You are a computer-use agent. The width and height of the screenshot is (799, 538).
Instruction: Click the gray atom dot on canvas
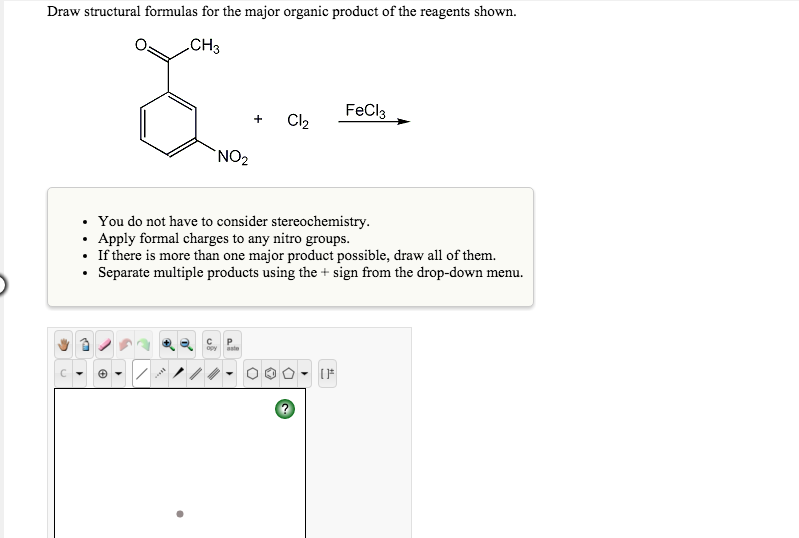coord(180,514)
